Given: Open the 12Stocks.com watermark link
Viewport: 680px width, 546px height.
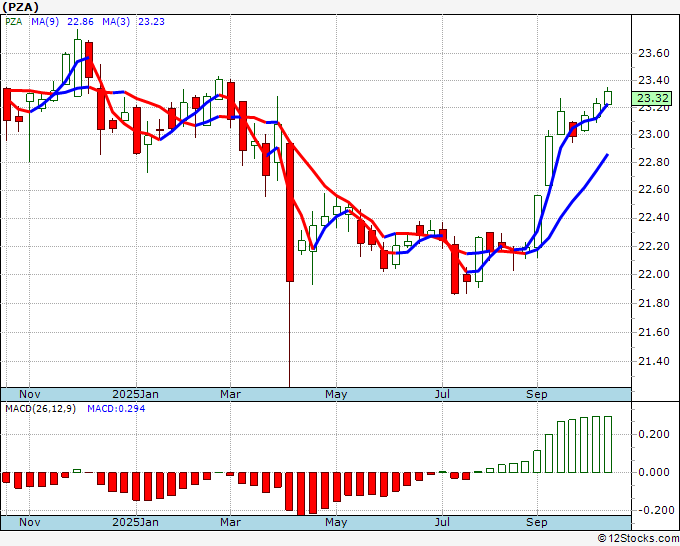Looking at the screenshot, I should (637, 539).
